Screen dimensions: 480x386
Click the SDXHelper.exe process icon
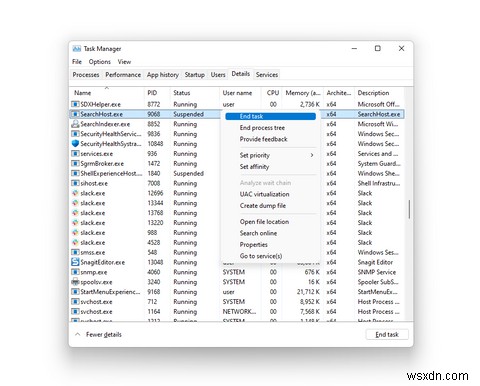point(75,104)
